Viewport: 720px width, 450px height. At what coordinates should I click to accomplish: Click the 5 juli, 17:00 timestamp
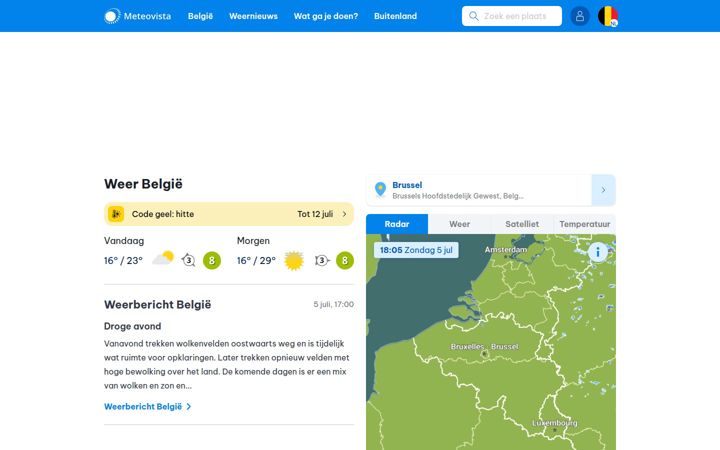point(333,304)
